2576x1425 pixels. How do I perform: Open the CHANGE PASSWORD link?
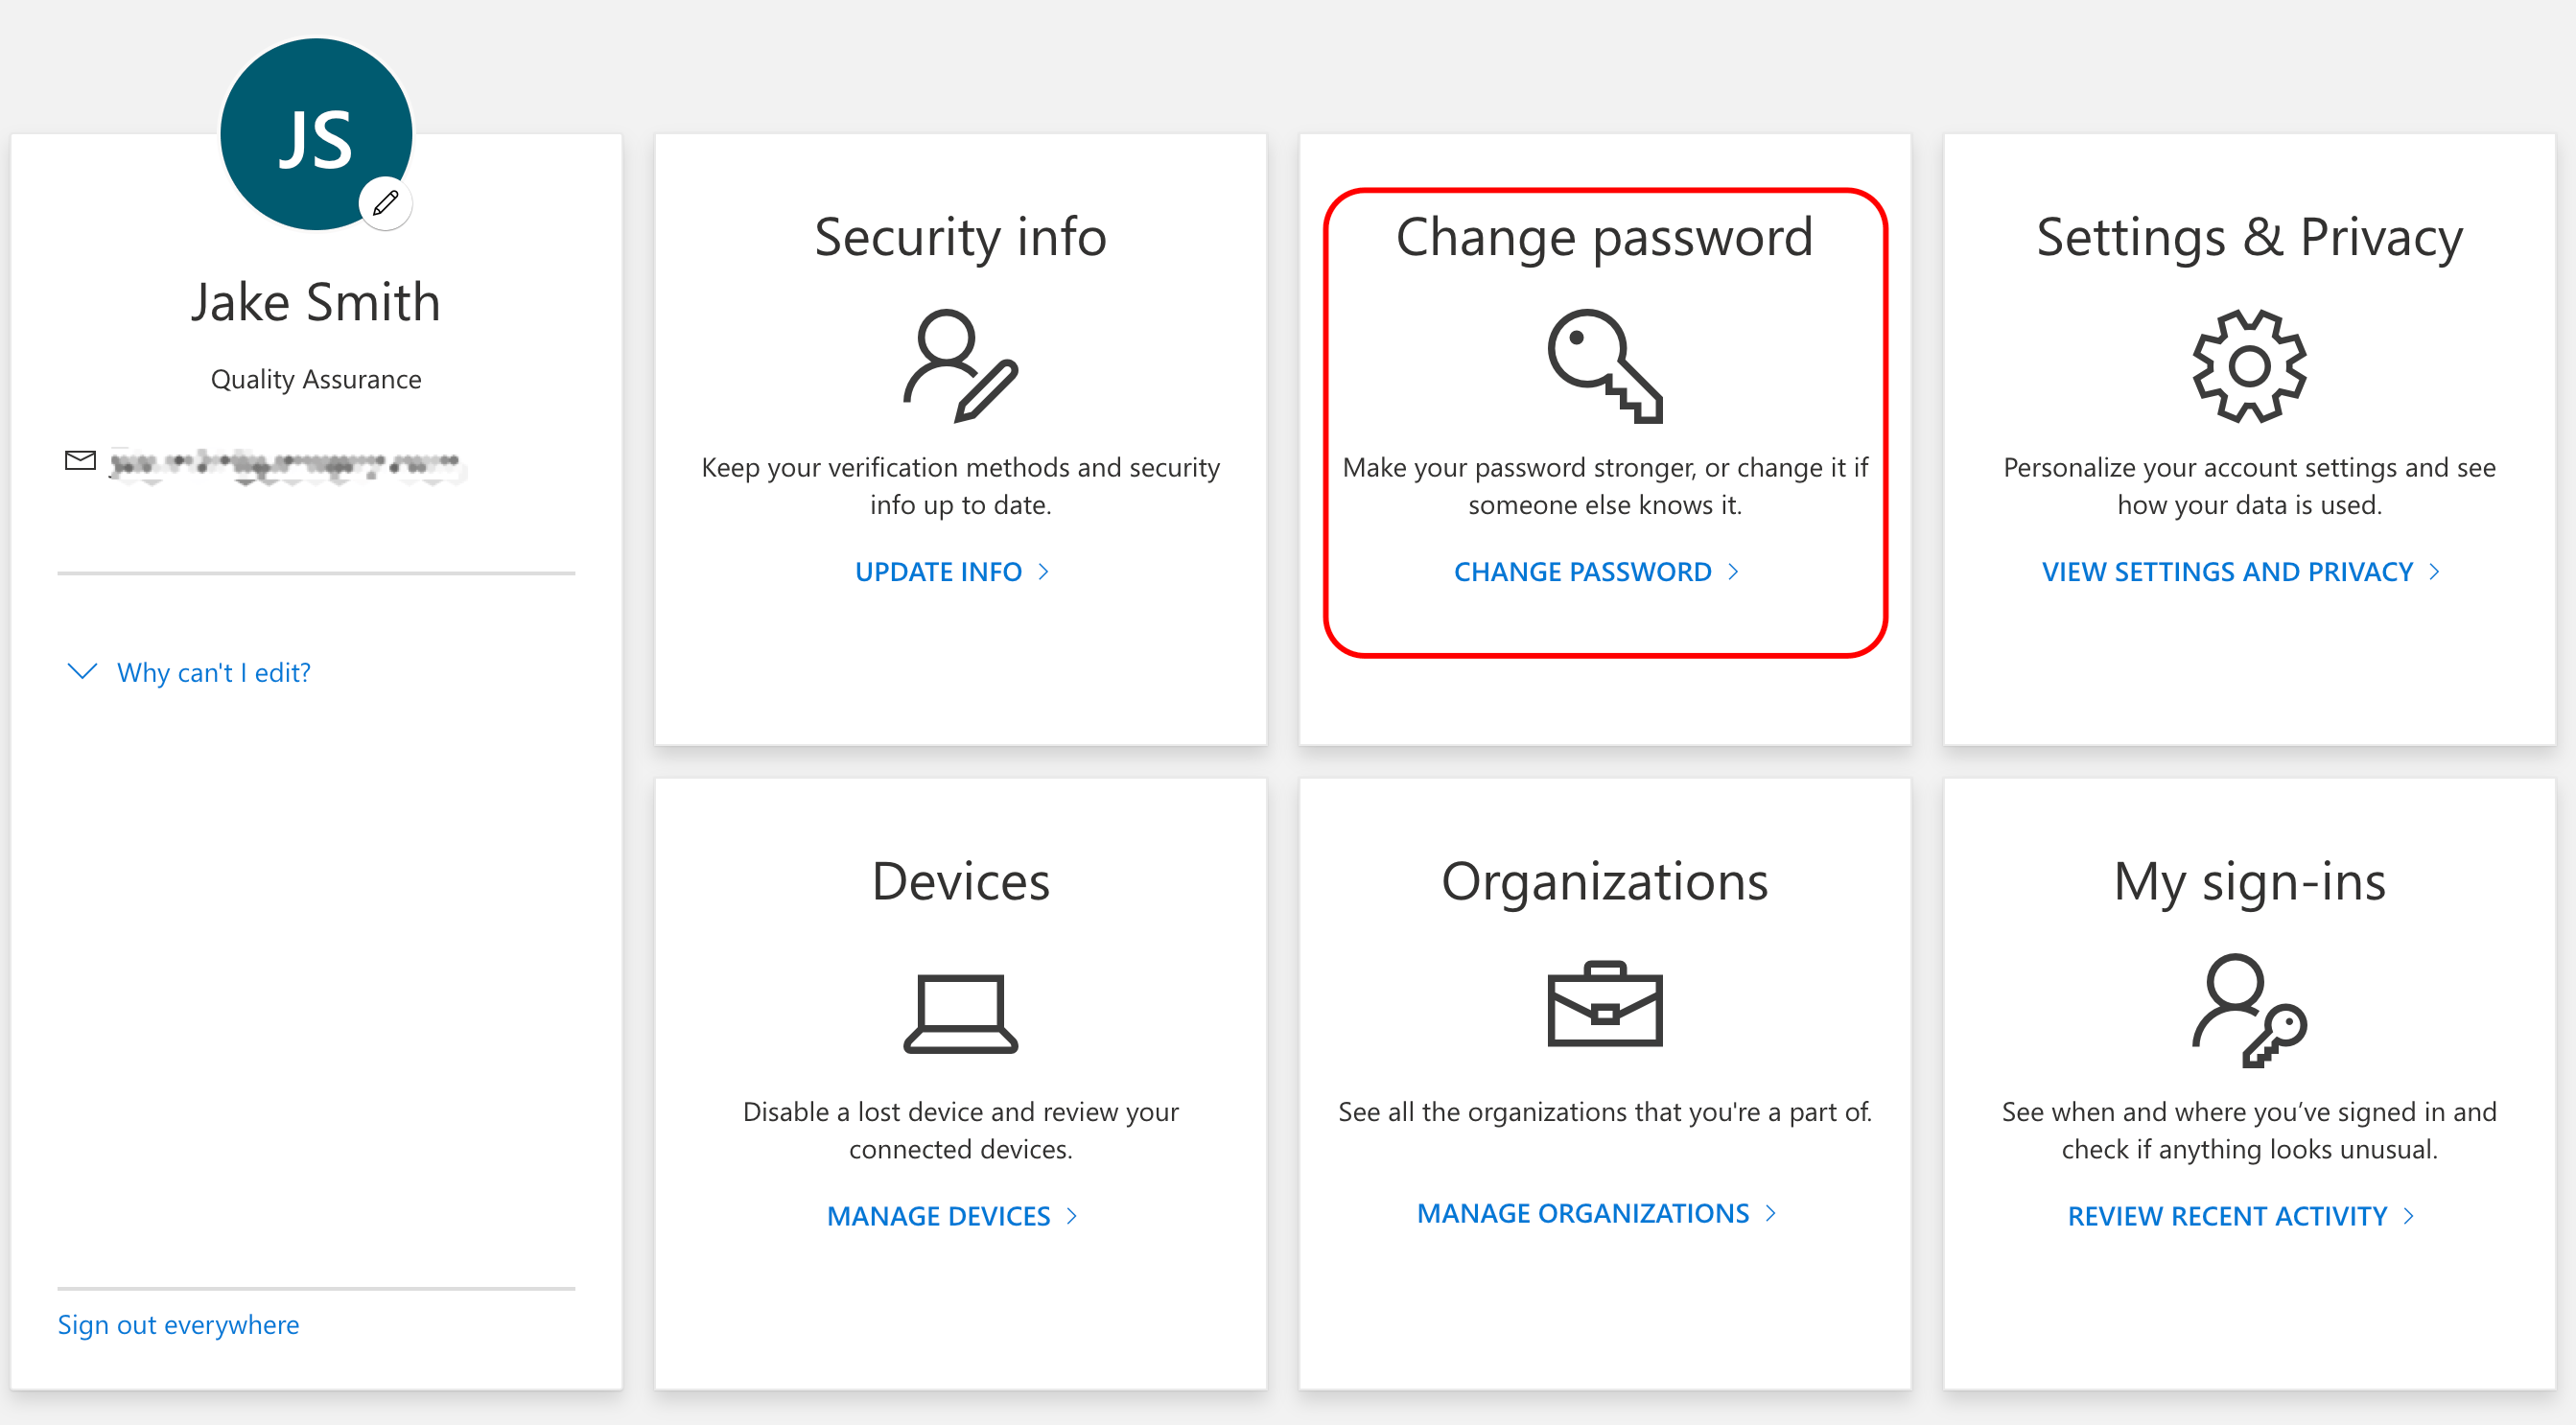[x=1582, y=571]
